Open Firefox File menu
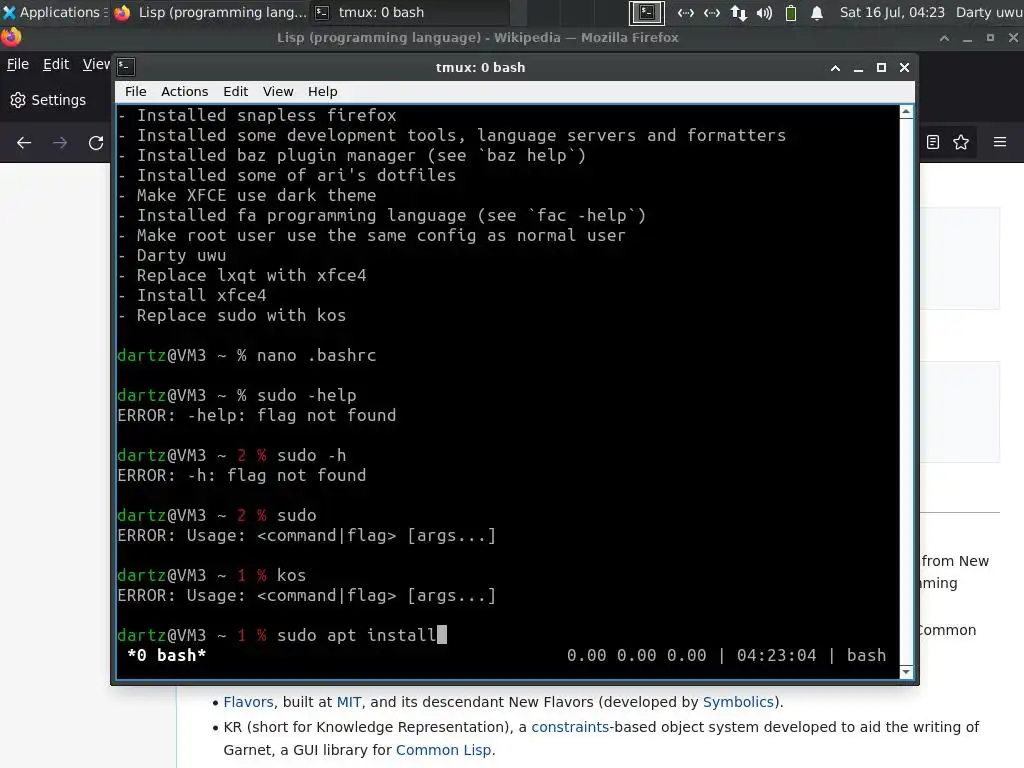 click(x=18, y=64)
